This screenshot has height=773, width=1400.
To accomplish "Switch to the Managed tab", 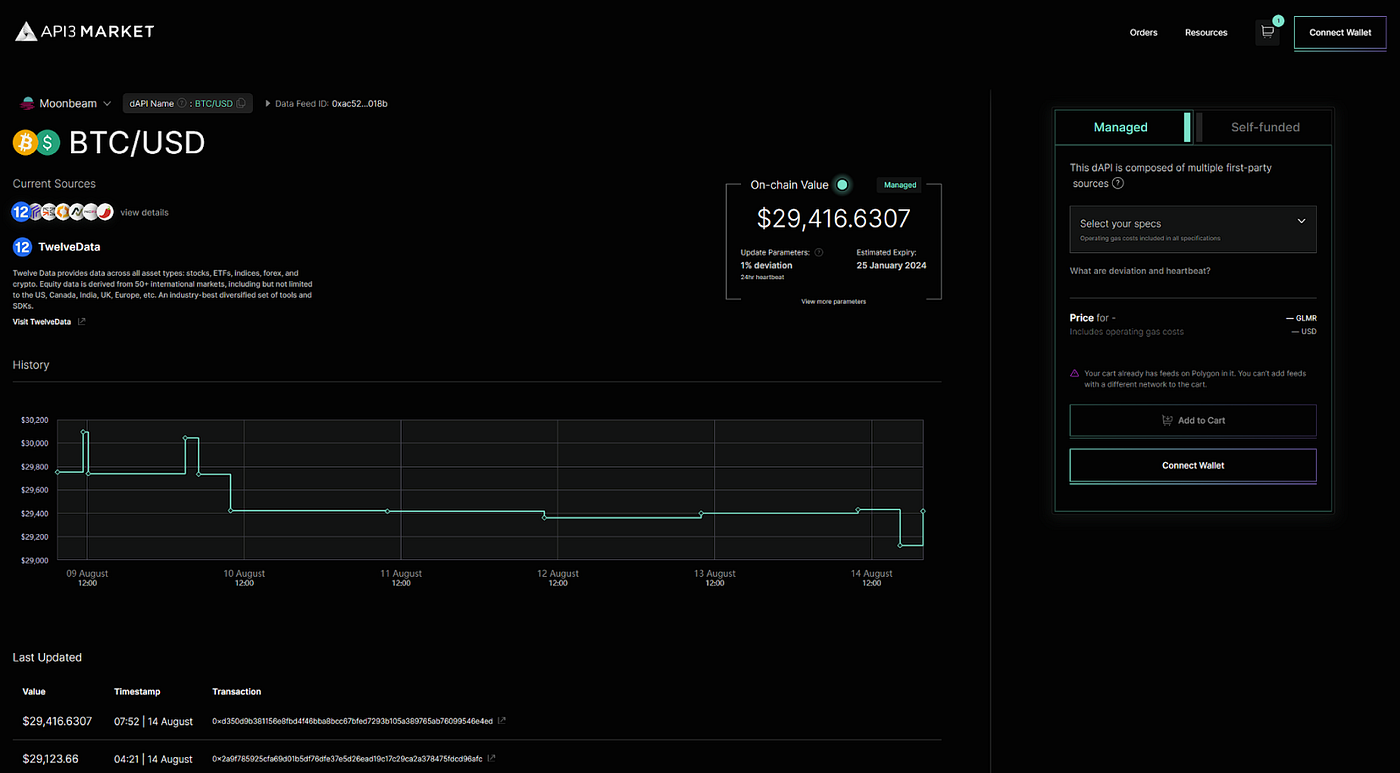I will [x=1121, y=127].
